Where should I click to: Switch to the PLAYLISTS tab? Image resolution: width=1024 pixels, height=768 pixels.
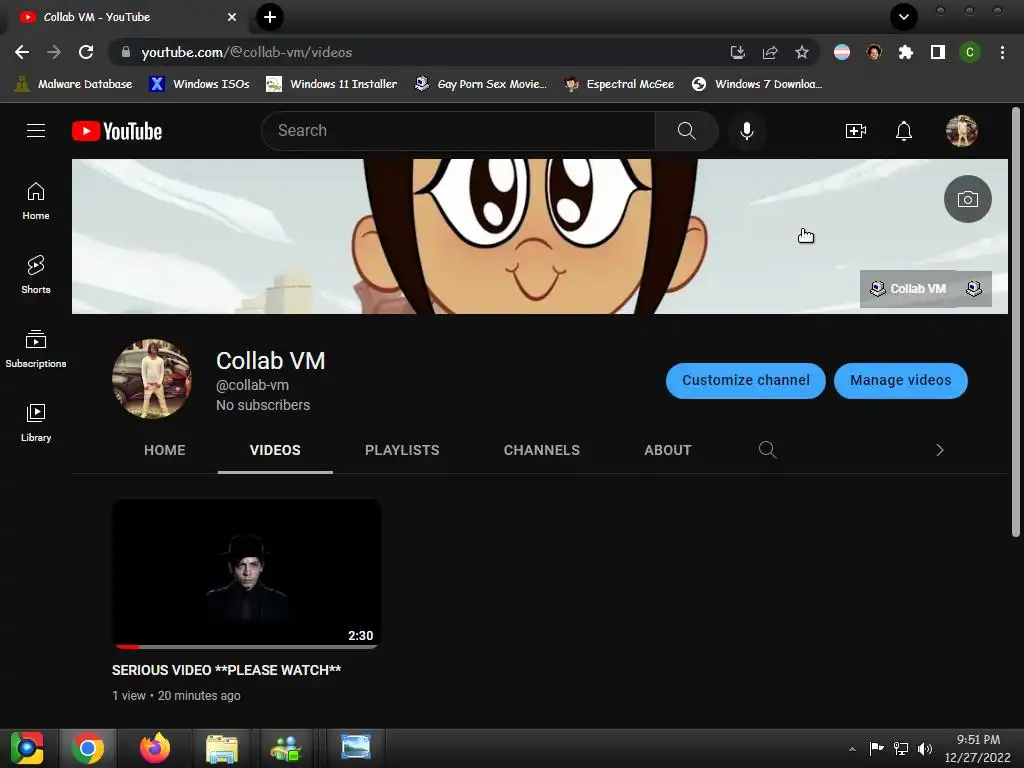tap(402, 450)
